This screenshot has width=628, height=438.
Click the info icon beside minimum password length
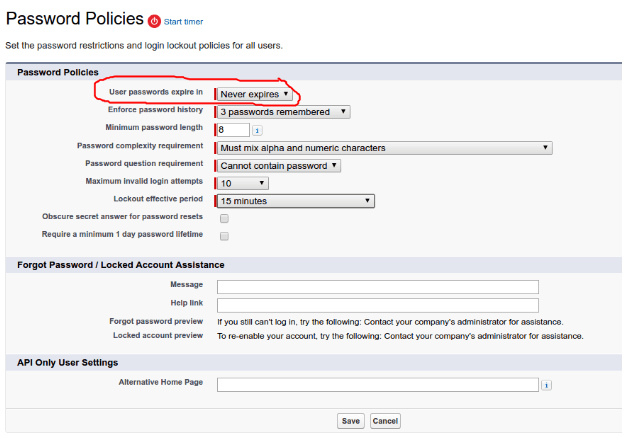coord(257,129)
